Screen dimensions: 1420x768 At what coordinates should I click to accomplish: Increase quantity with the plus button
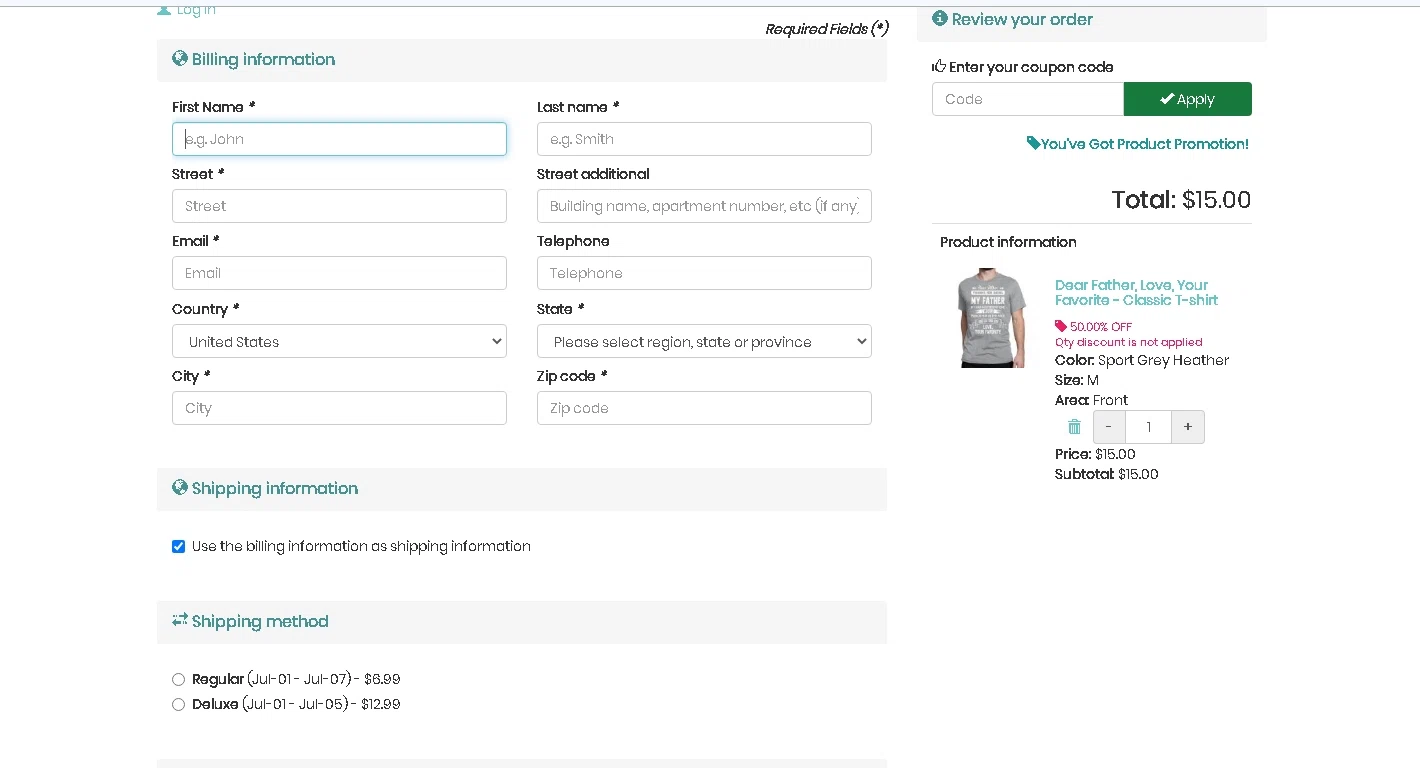(x=1188, y=427)
